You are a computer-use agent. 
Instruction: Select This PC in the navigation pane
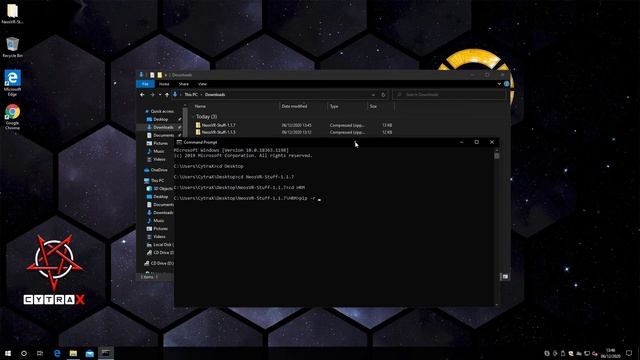click(x=154, y=180)
